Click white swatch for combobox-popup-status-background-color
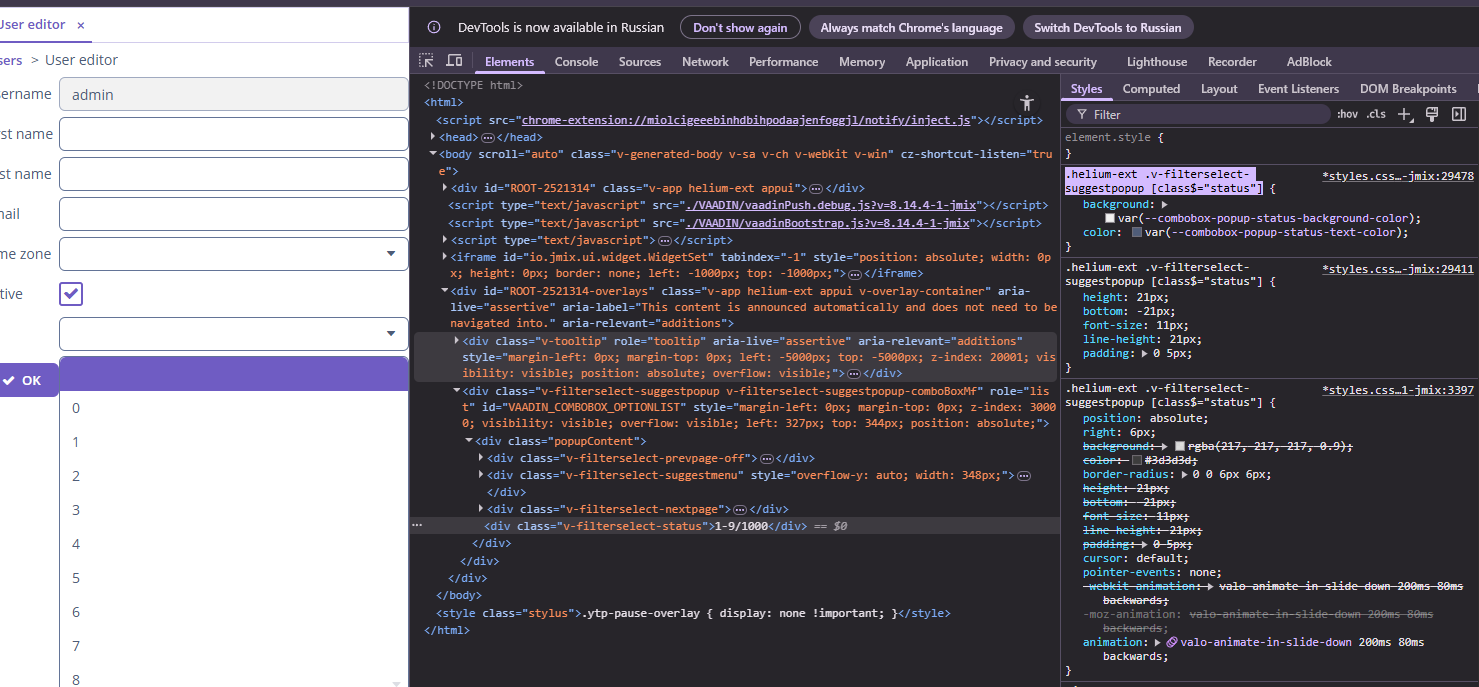This screenshot has height=687, width=1479. pyautogui.click(x=1110, y=218)
